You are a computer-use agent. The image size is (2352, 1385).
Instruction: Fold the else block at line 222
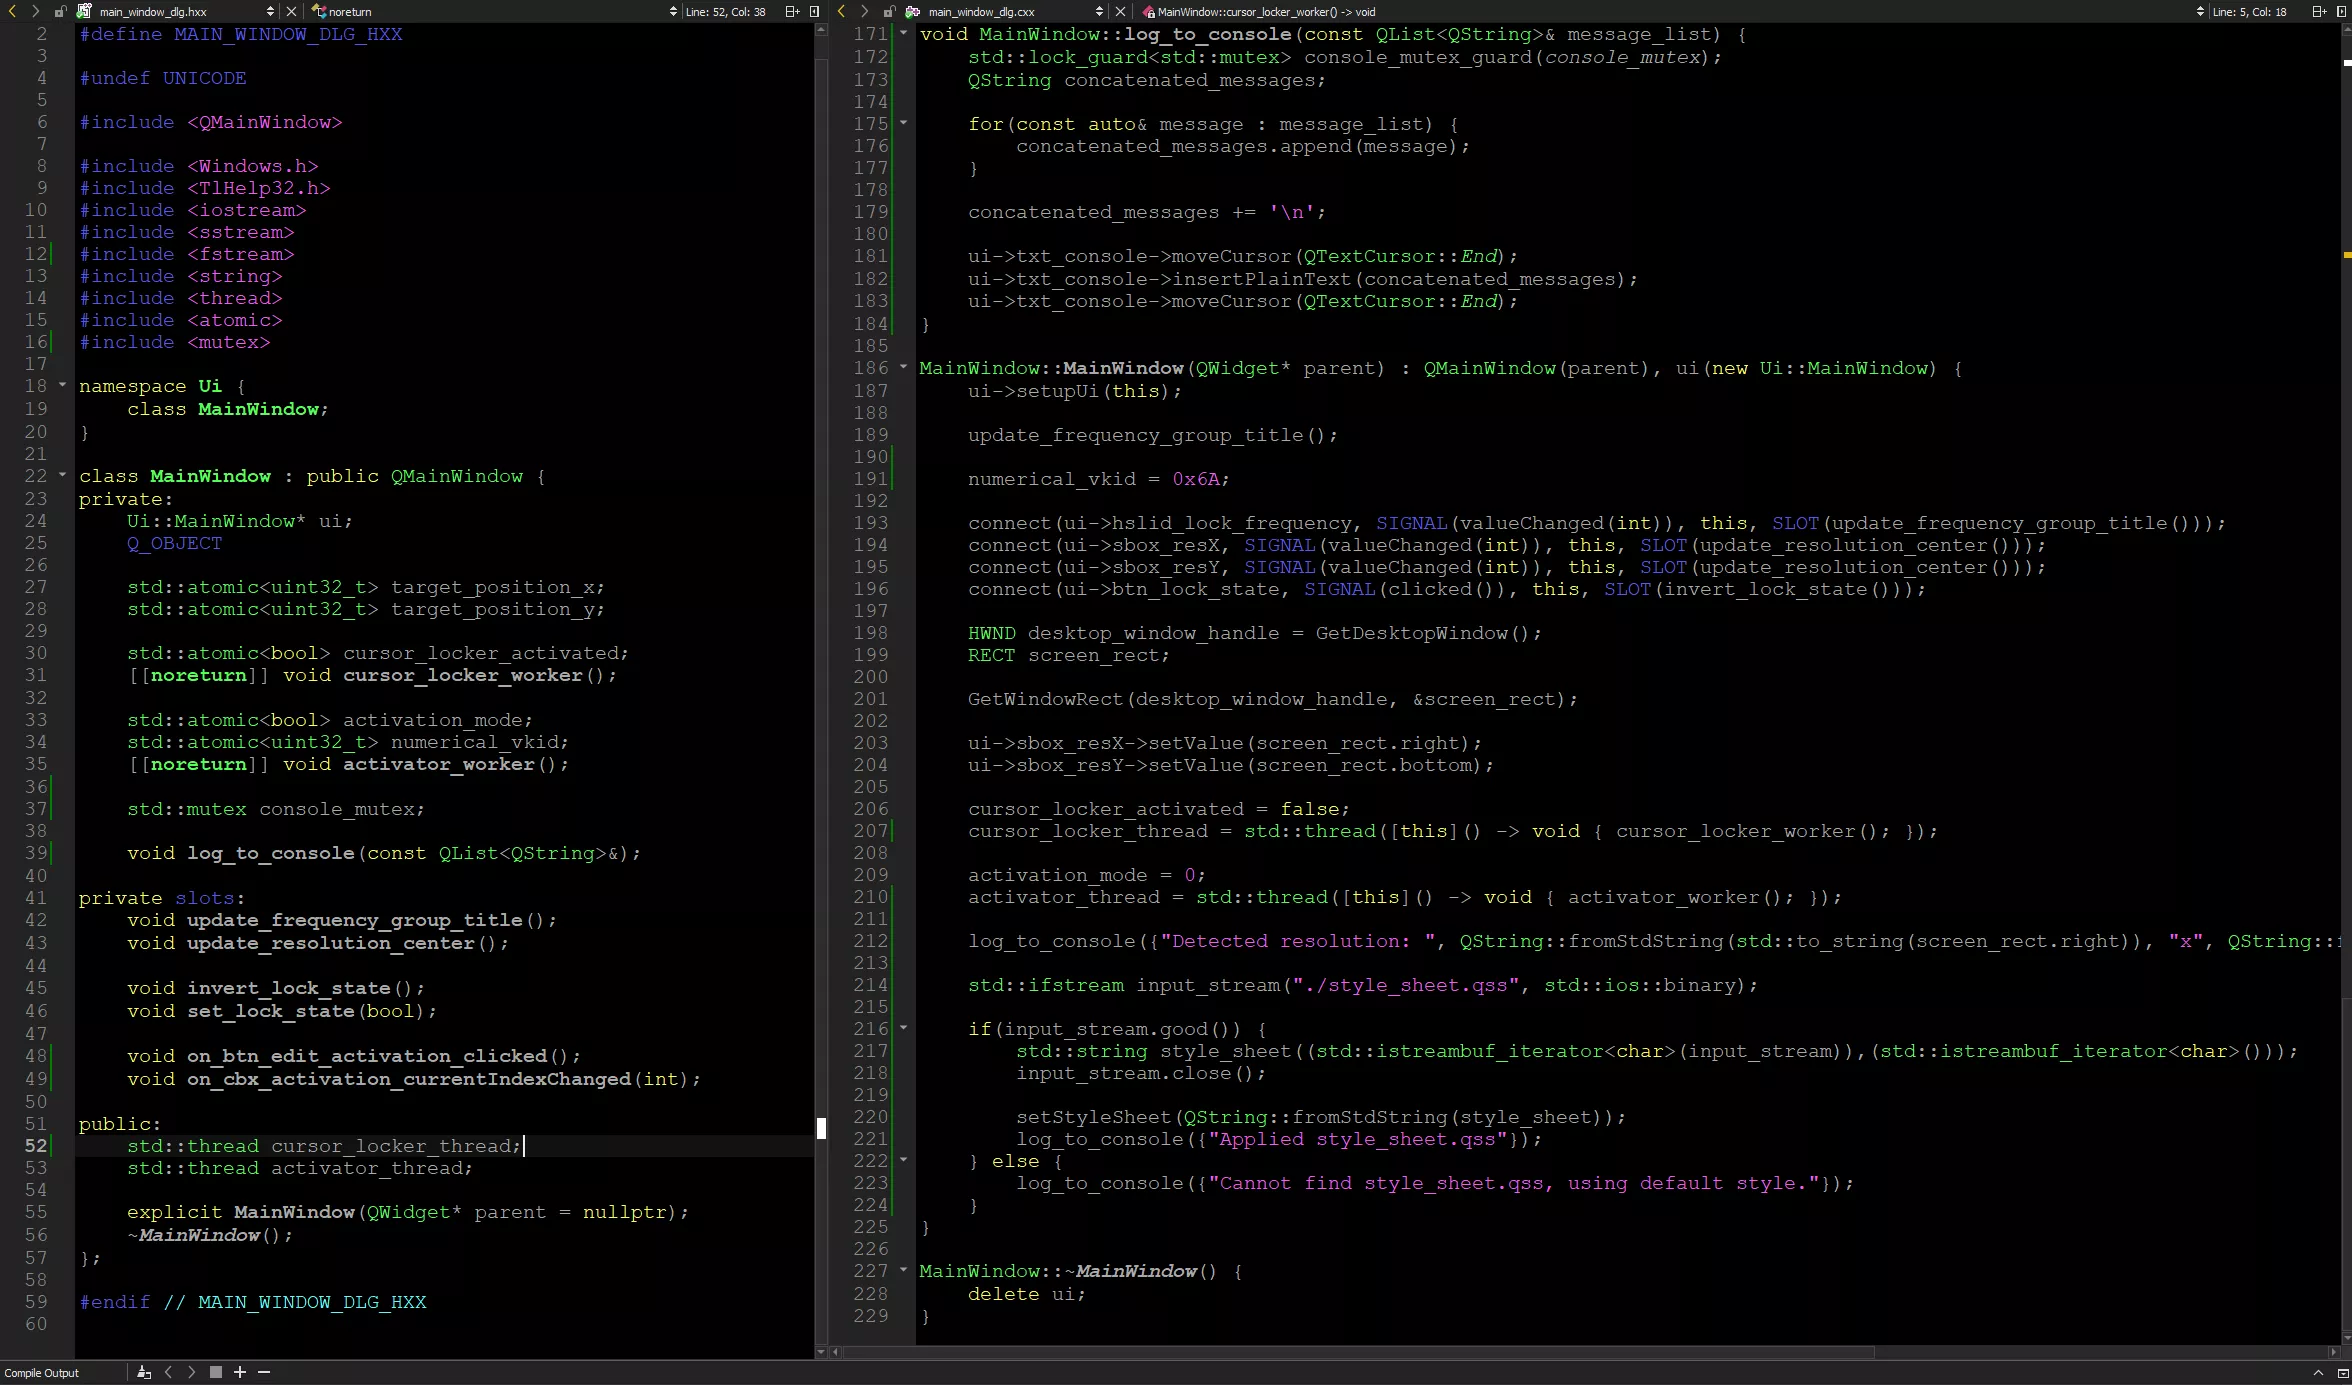point(904,1160)
